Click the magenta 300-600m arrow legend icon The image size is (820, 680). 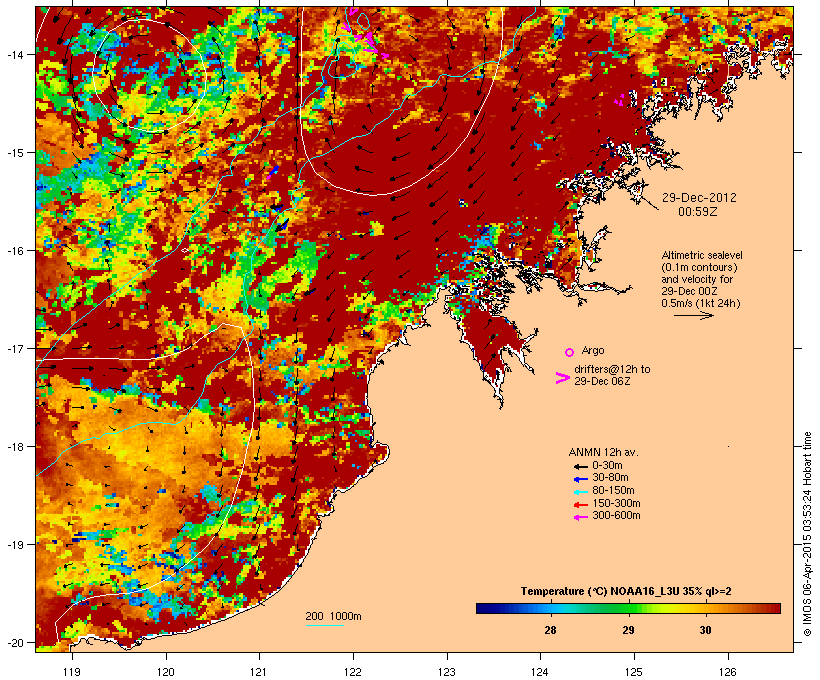click(x=580, y=517)
